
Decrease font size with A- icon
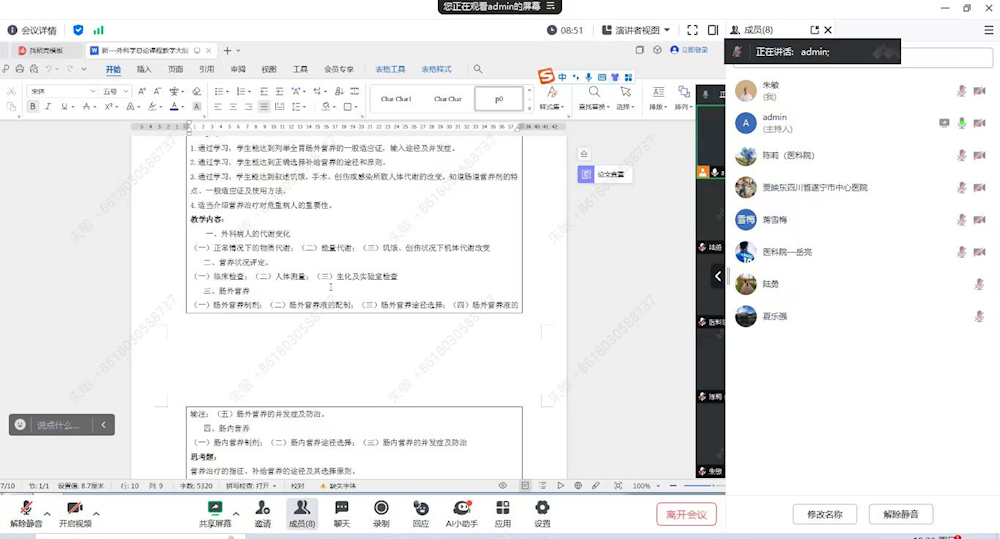(157, 91)
